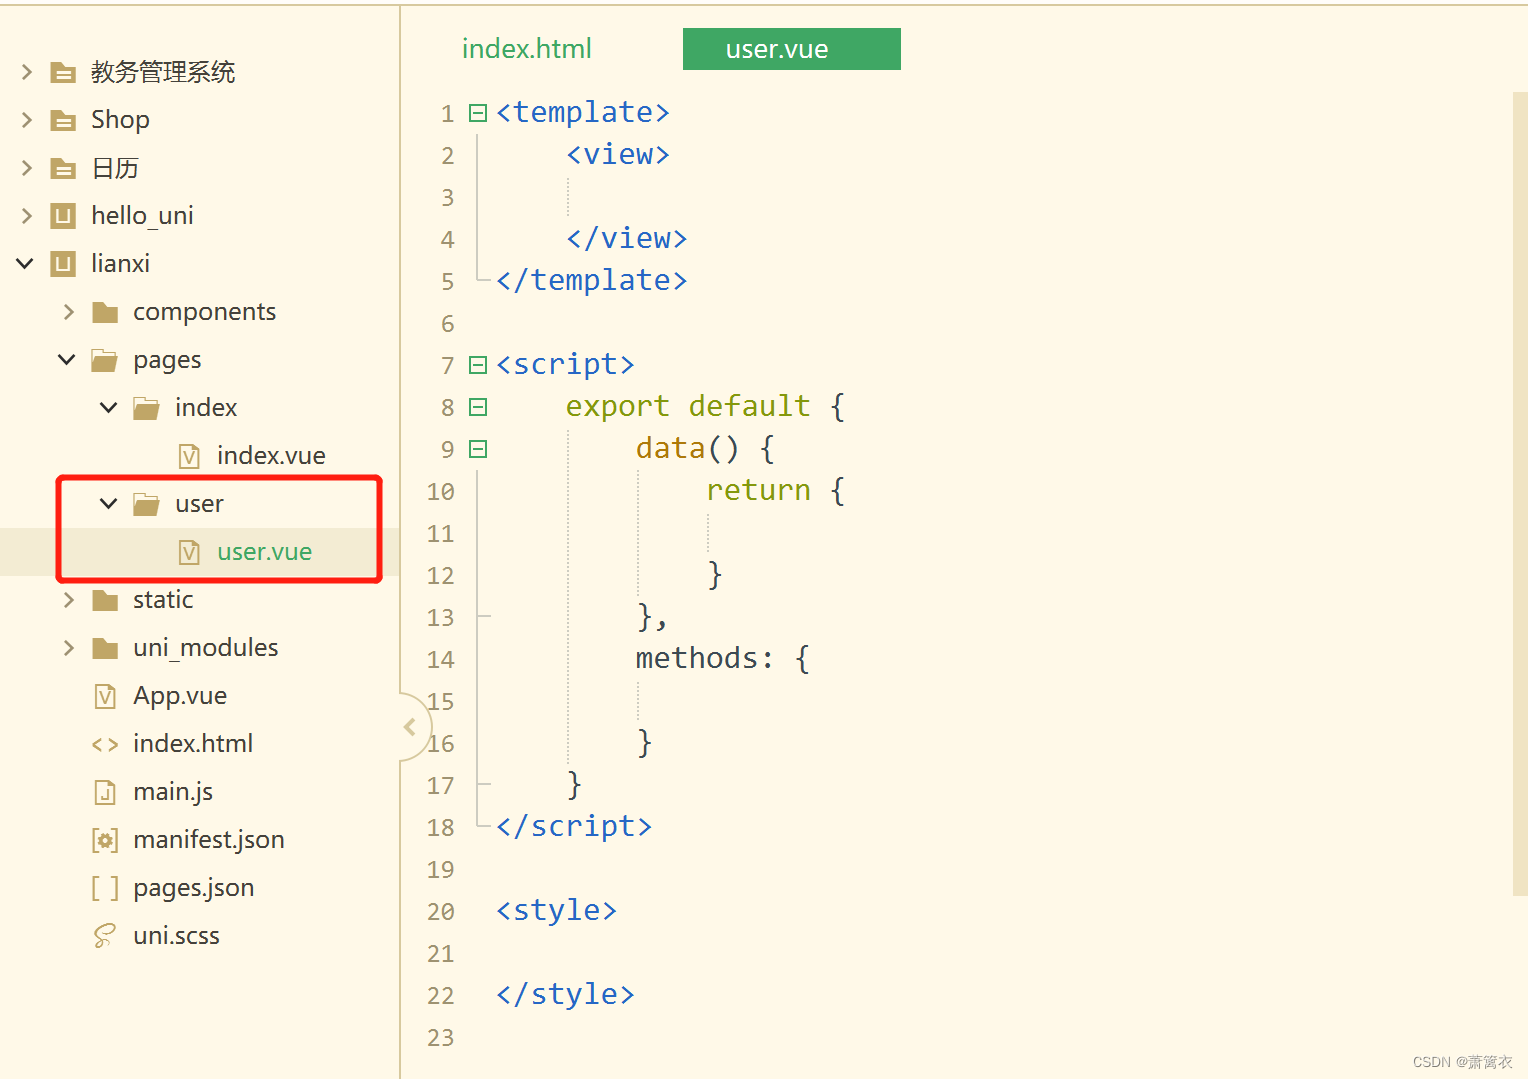Click the '<view>' opening tag in the editor
Screen dimensions: 1528x1079
618,155
